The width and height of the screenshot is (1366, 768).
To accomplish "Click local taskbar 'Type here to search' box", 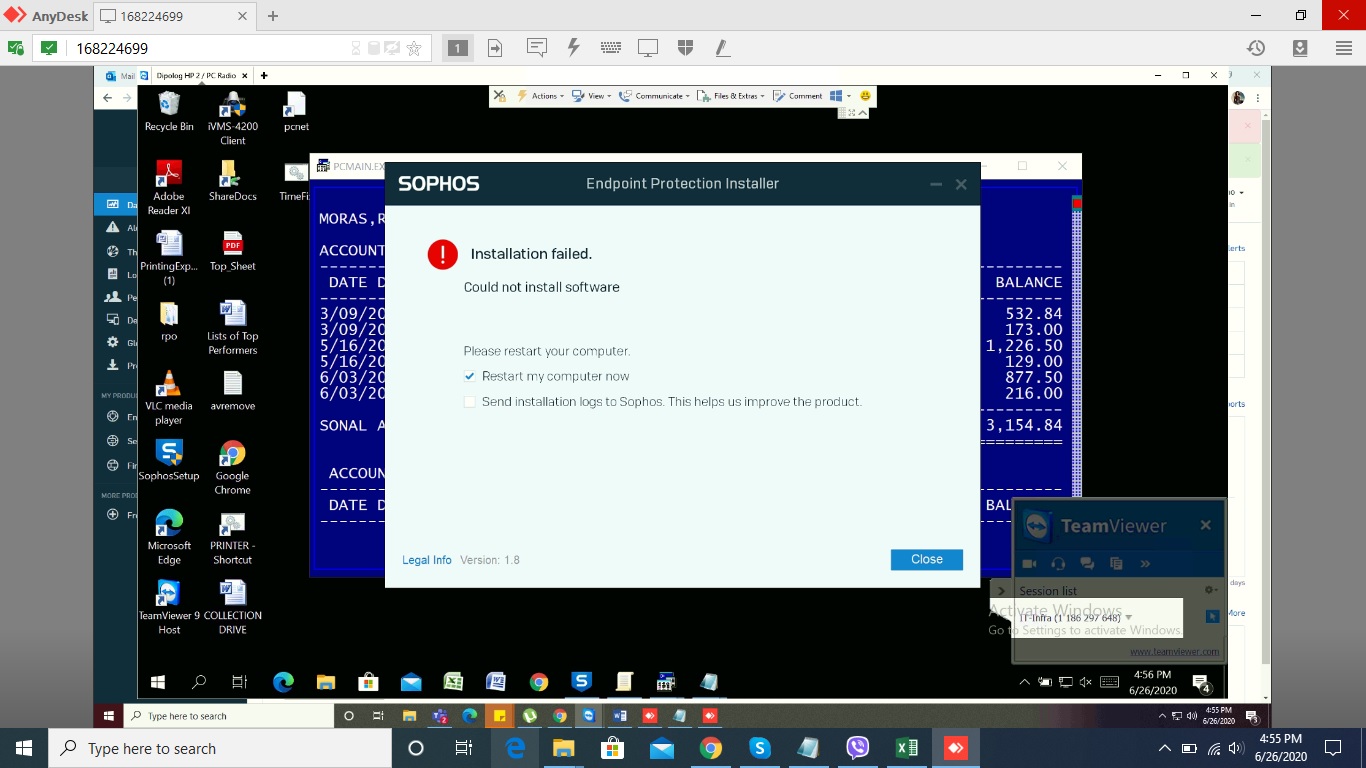I will coord(220,748).
